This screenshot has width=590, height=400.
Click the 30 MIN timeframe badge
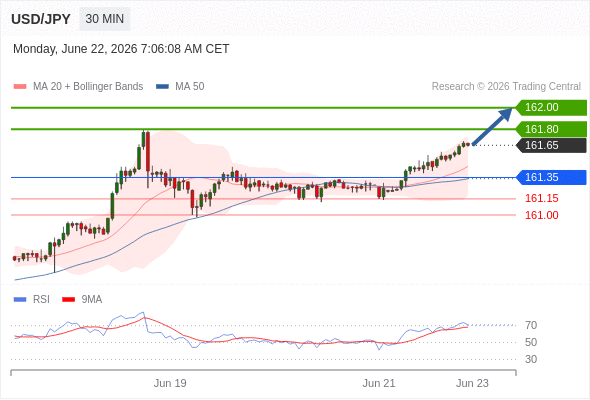click(105, 19)
